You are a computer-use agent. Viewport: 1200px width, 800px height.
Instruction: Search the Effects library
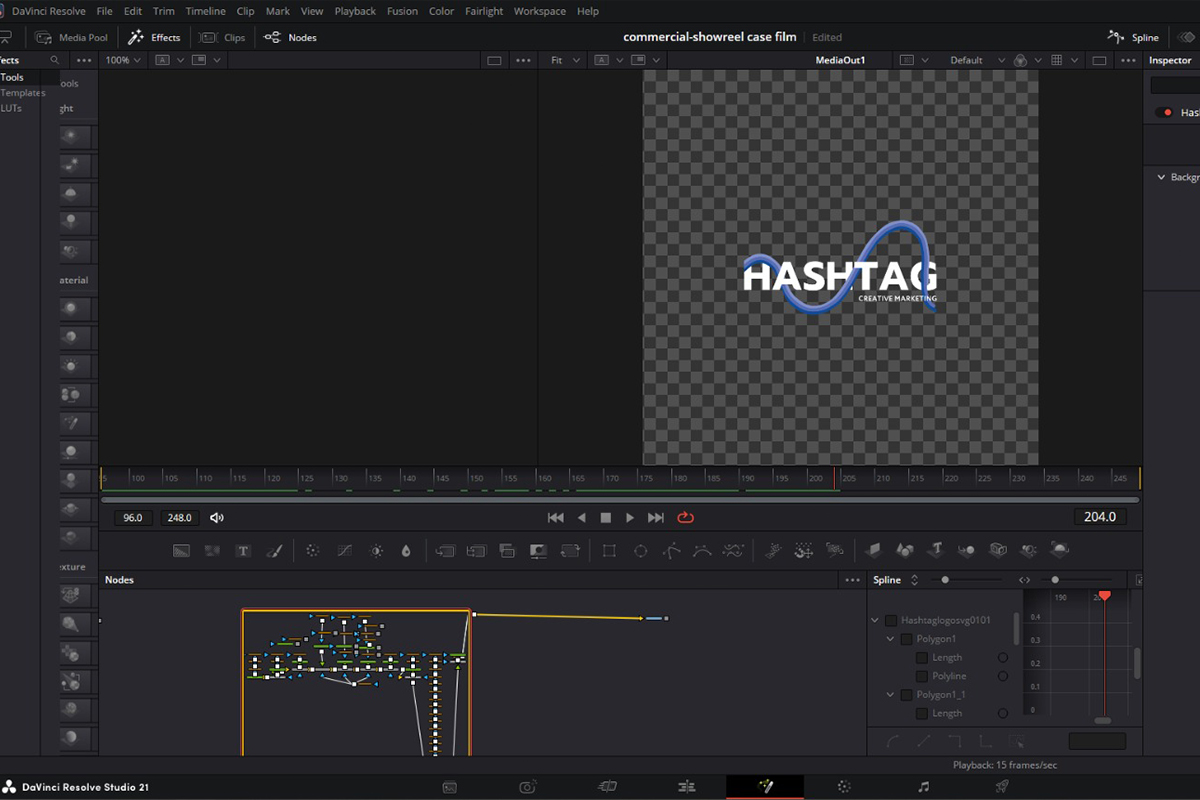55,61
